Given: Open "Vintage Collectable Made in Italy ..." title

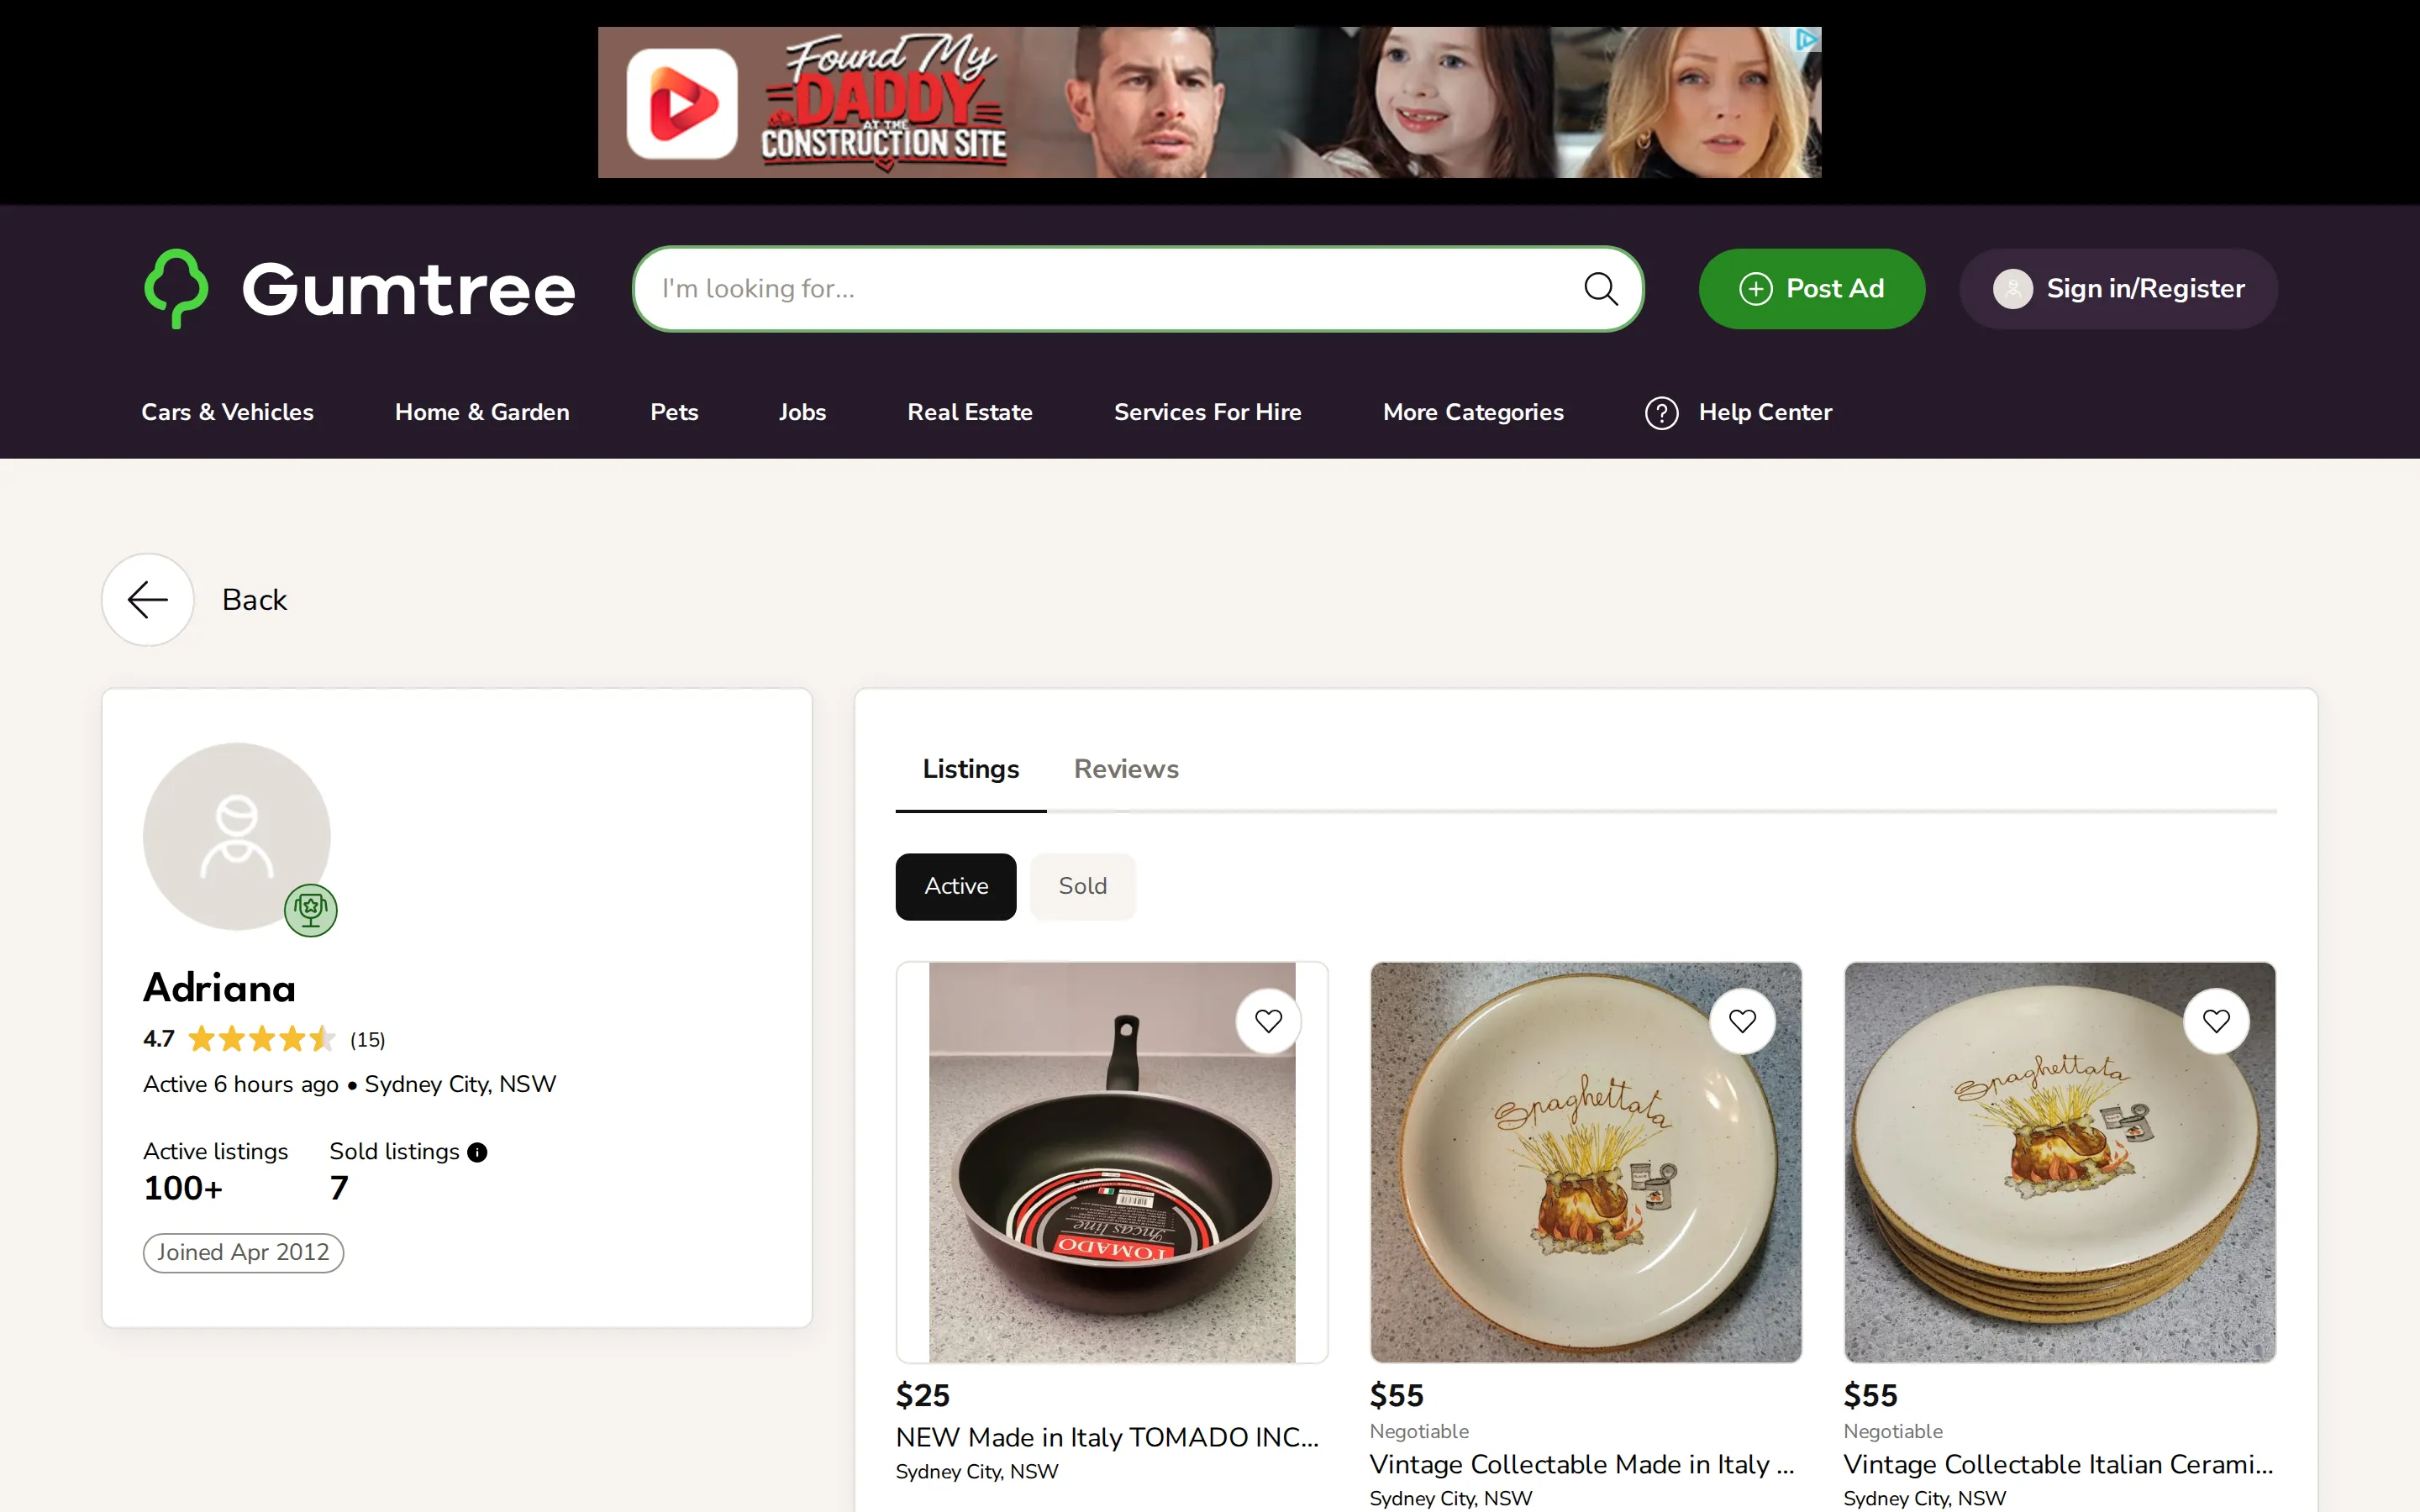Looking at the screenshot, I should (1582, 1464).
